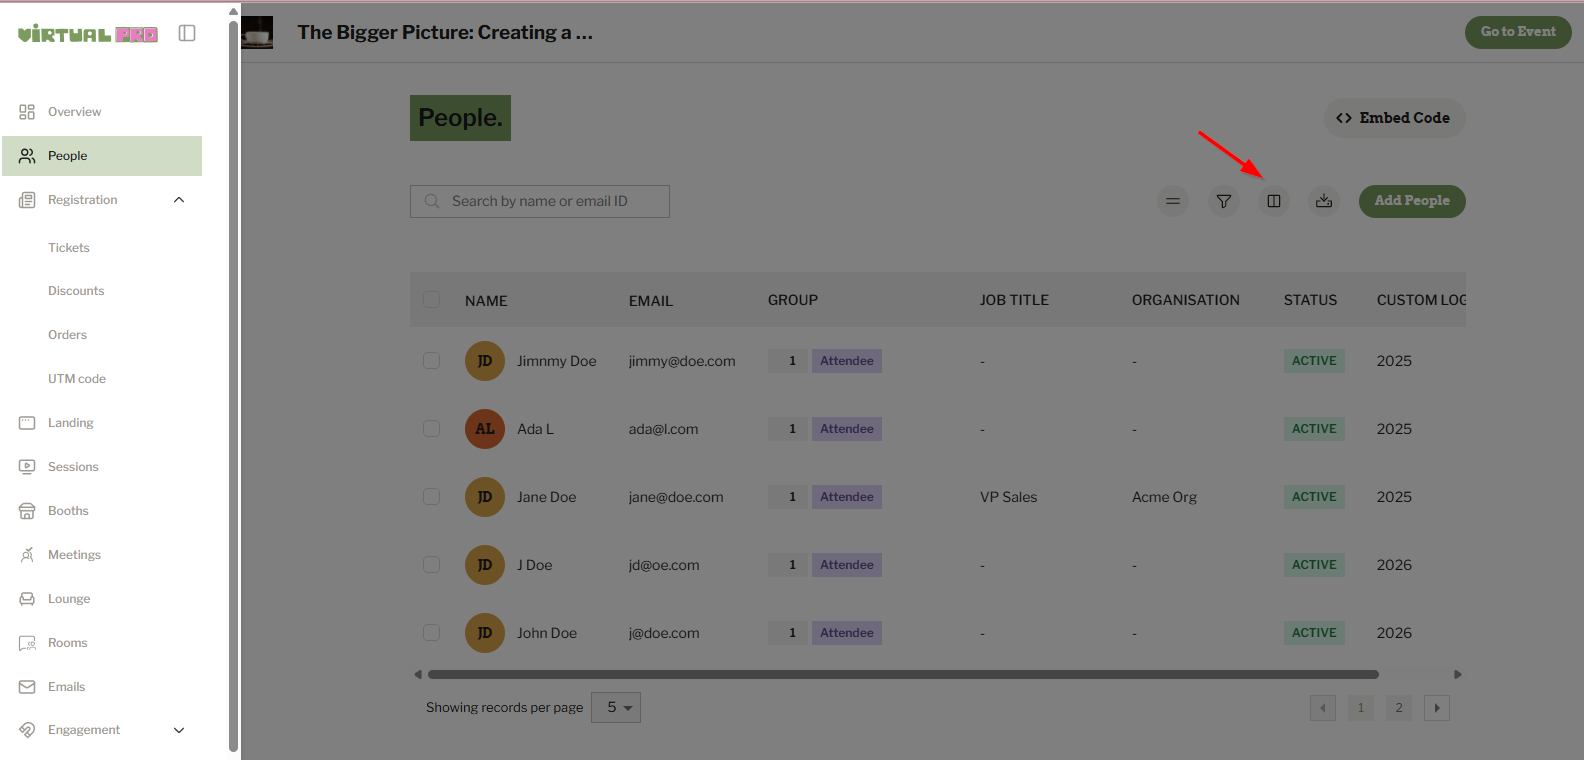This screenshot has width=1584, height=760.
Task: Click John Doe's avatar icon
Action: pyautogui.click(x=485, y=633)
